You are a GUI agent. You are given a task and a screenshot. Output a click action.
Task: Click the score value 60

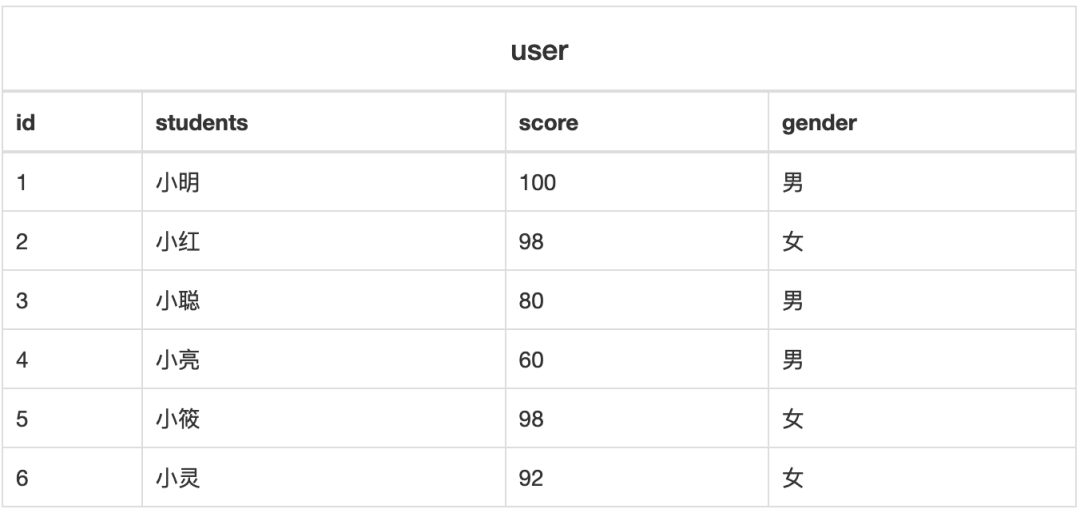click(531, 360)
